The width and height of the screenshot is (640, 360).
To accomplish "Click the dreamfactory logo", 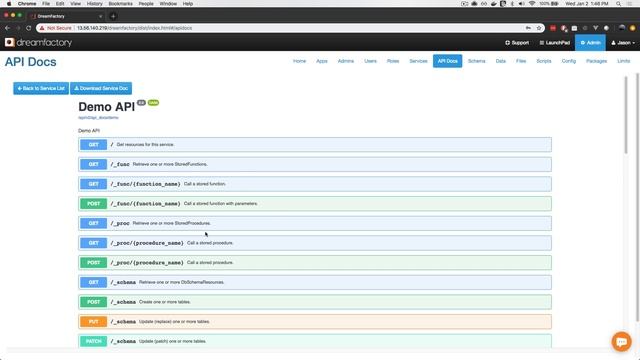I will click(x=38, y=42).
